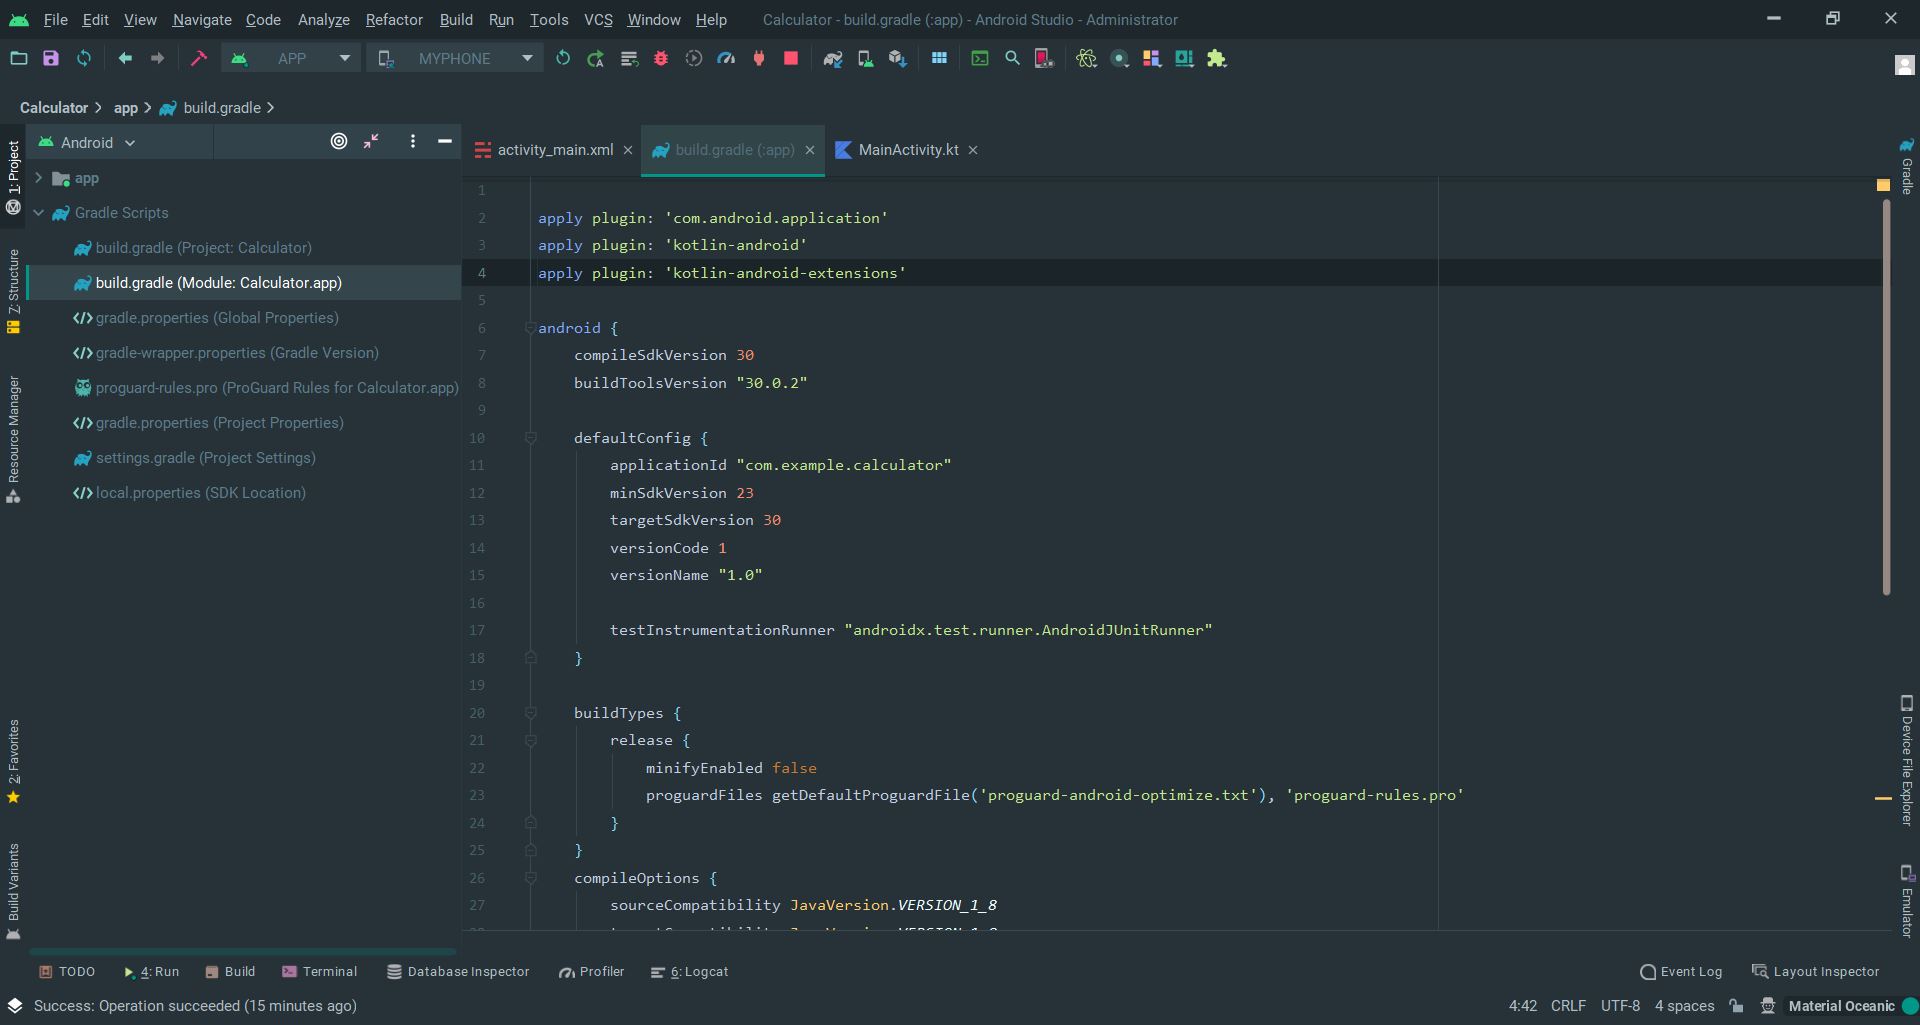Click Select Opened File target icon

[339, 142]
